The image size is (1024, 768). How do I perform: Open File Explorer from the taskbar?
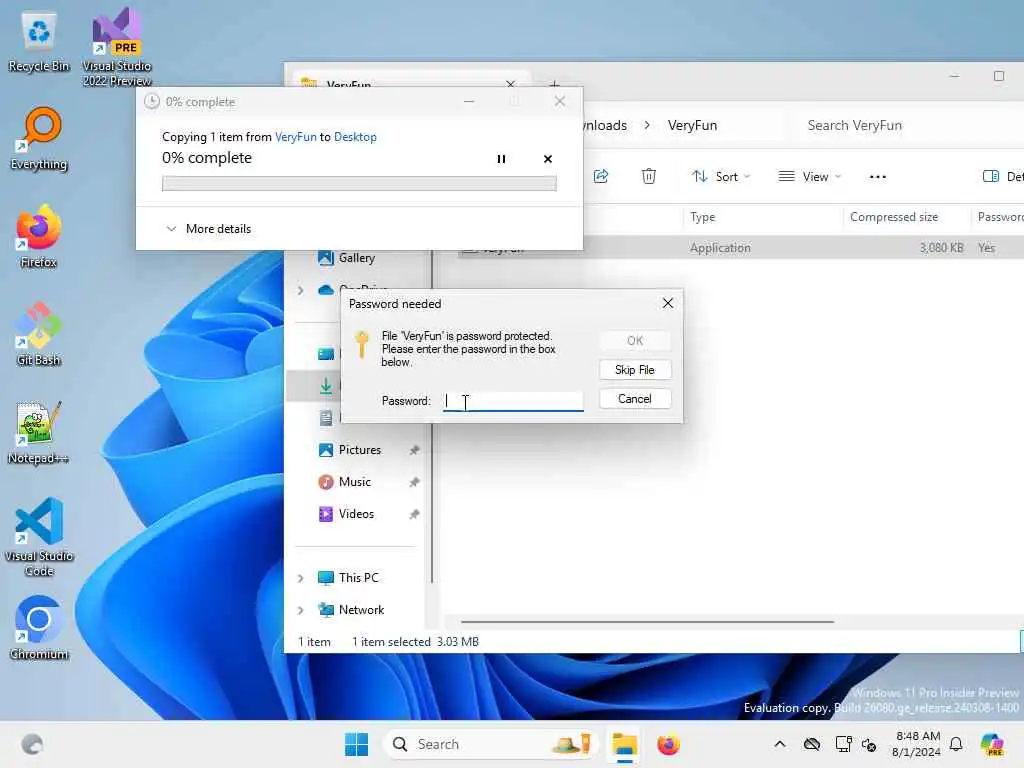[x=624, y=744]
